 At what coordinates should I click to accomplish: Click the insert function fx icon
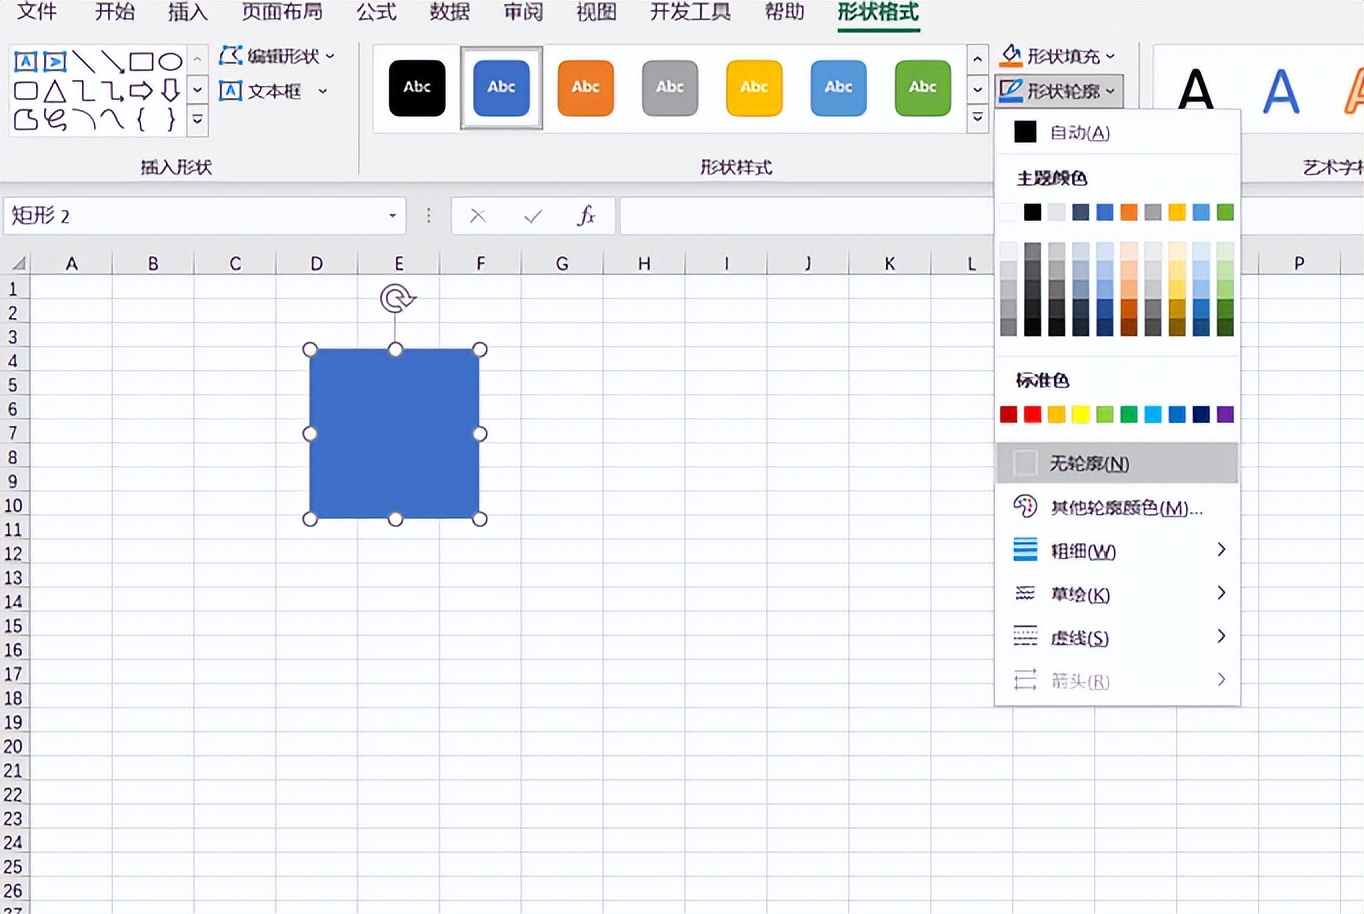[x=587, y=216]
